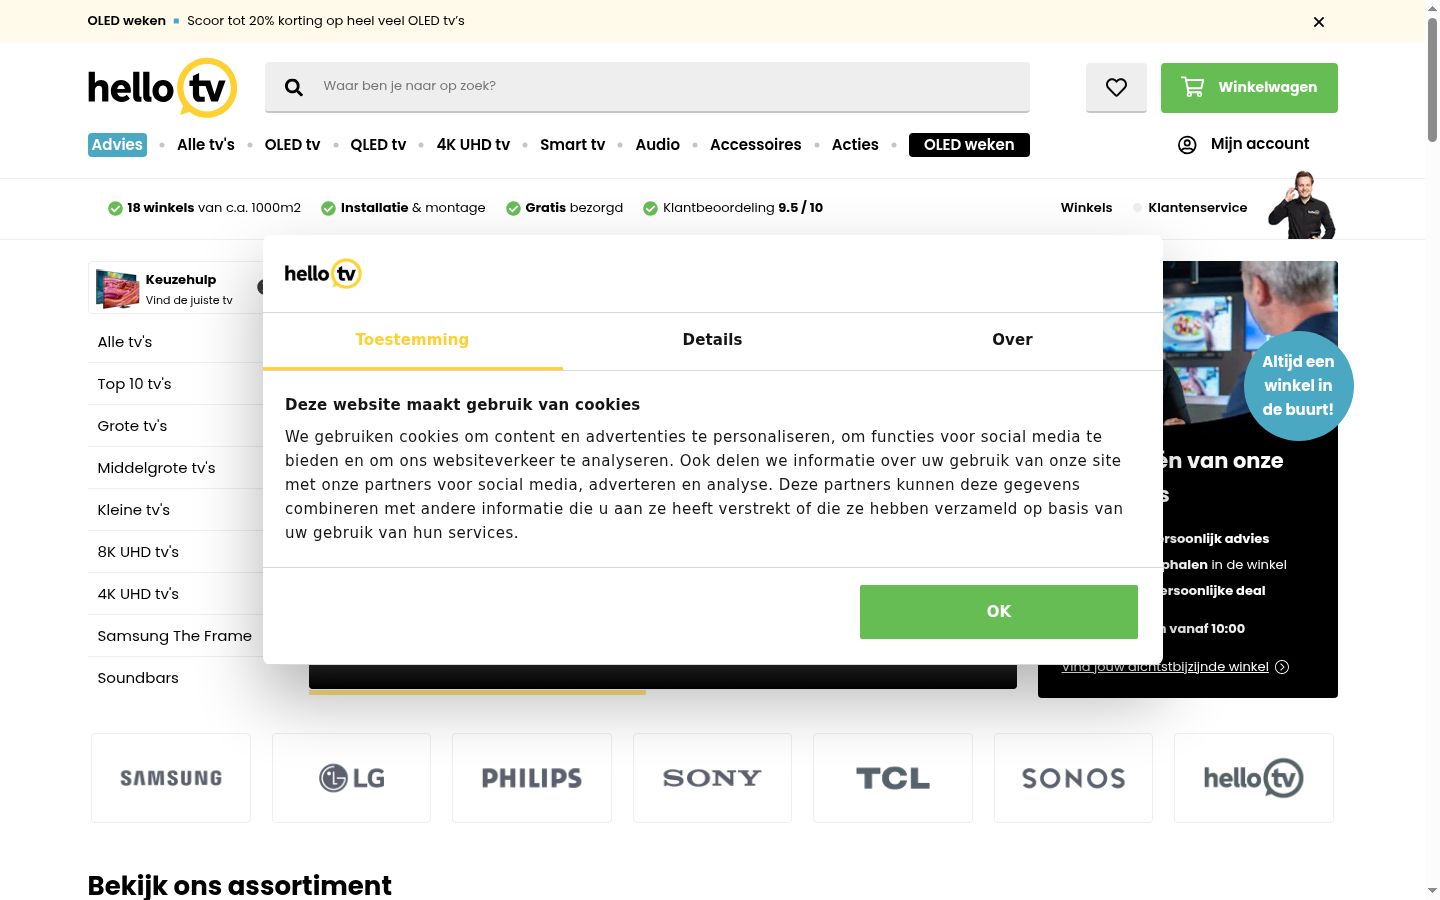The width and height of the screenshot is (1440, 900).
Task: Close the OLED weken promo banner
Action: [x=1319, y=22]
